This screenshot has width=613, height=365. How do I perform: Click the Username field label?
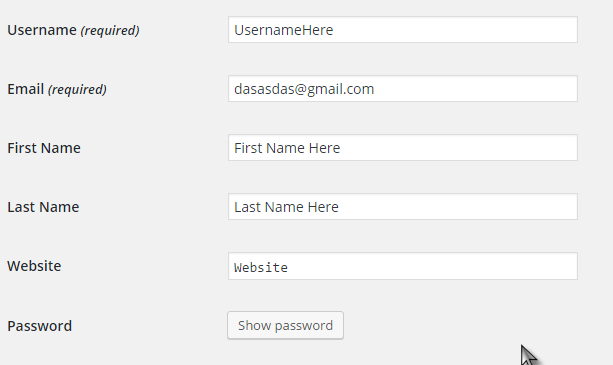click(42, 30)
